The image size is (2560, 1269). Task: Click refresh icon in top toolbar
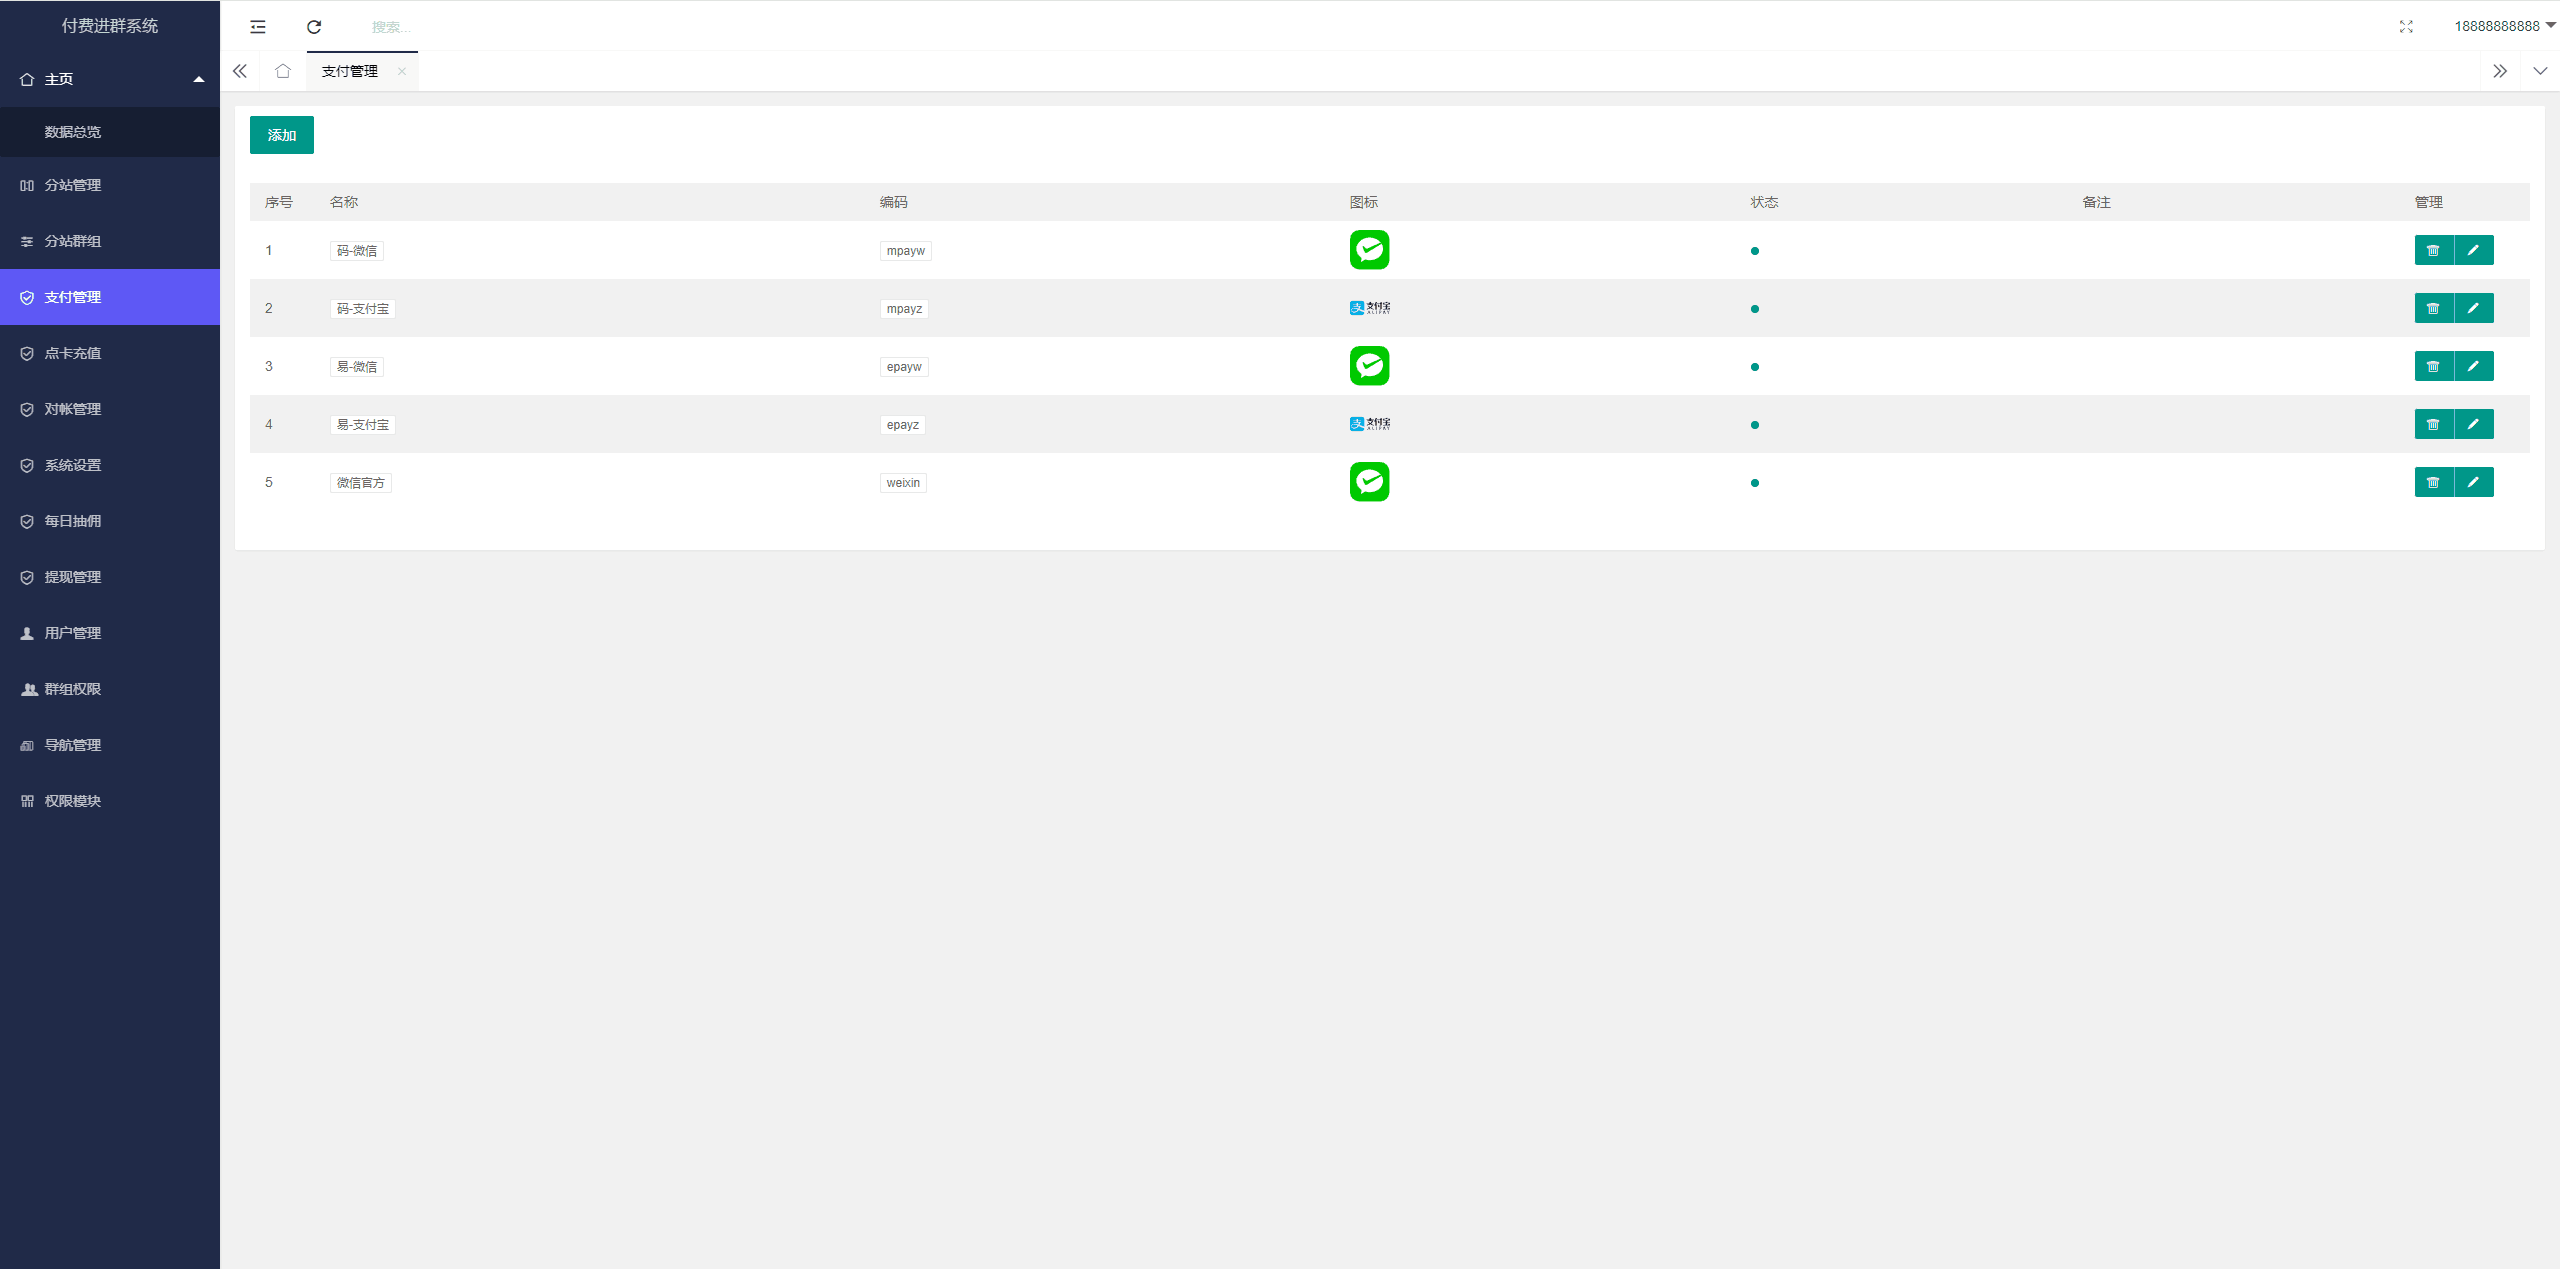click(313, 26)
